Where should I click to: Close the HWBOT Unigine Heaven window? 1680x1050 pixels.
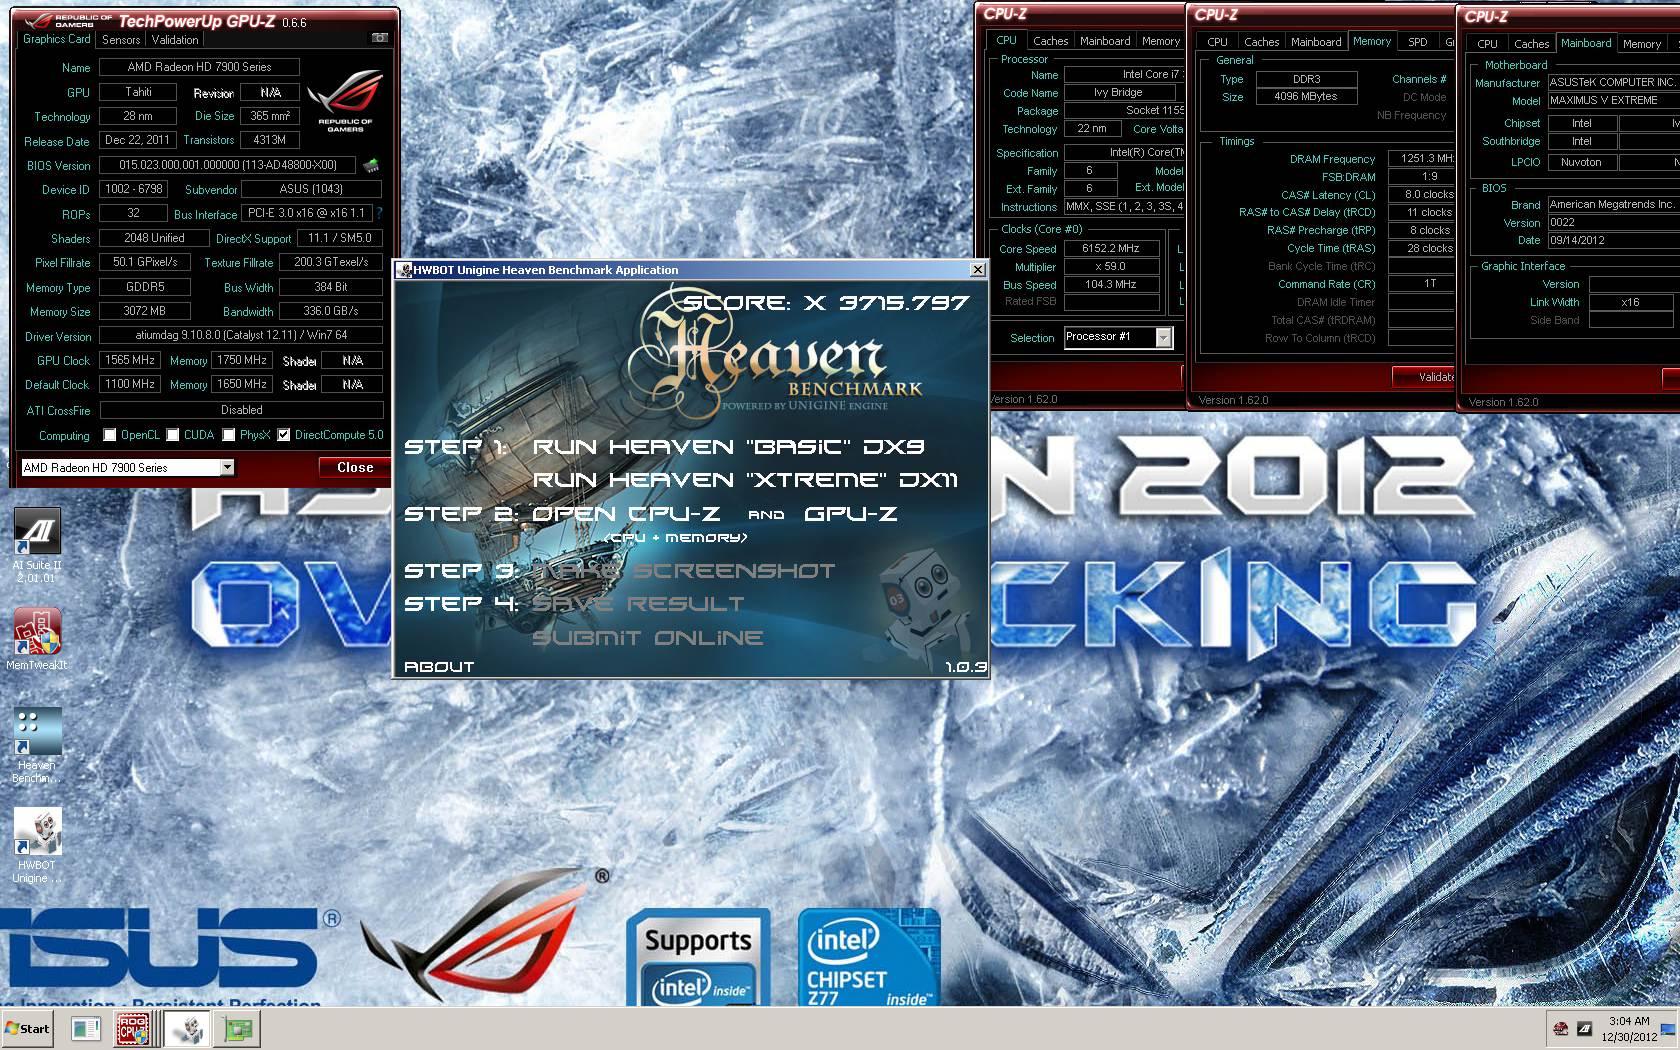(x=977, y=269)
